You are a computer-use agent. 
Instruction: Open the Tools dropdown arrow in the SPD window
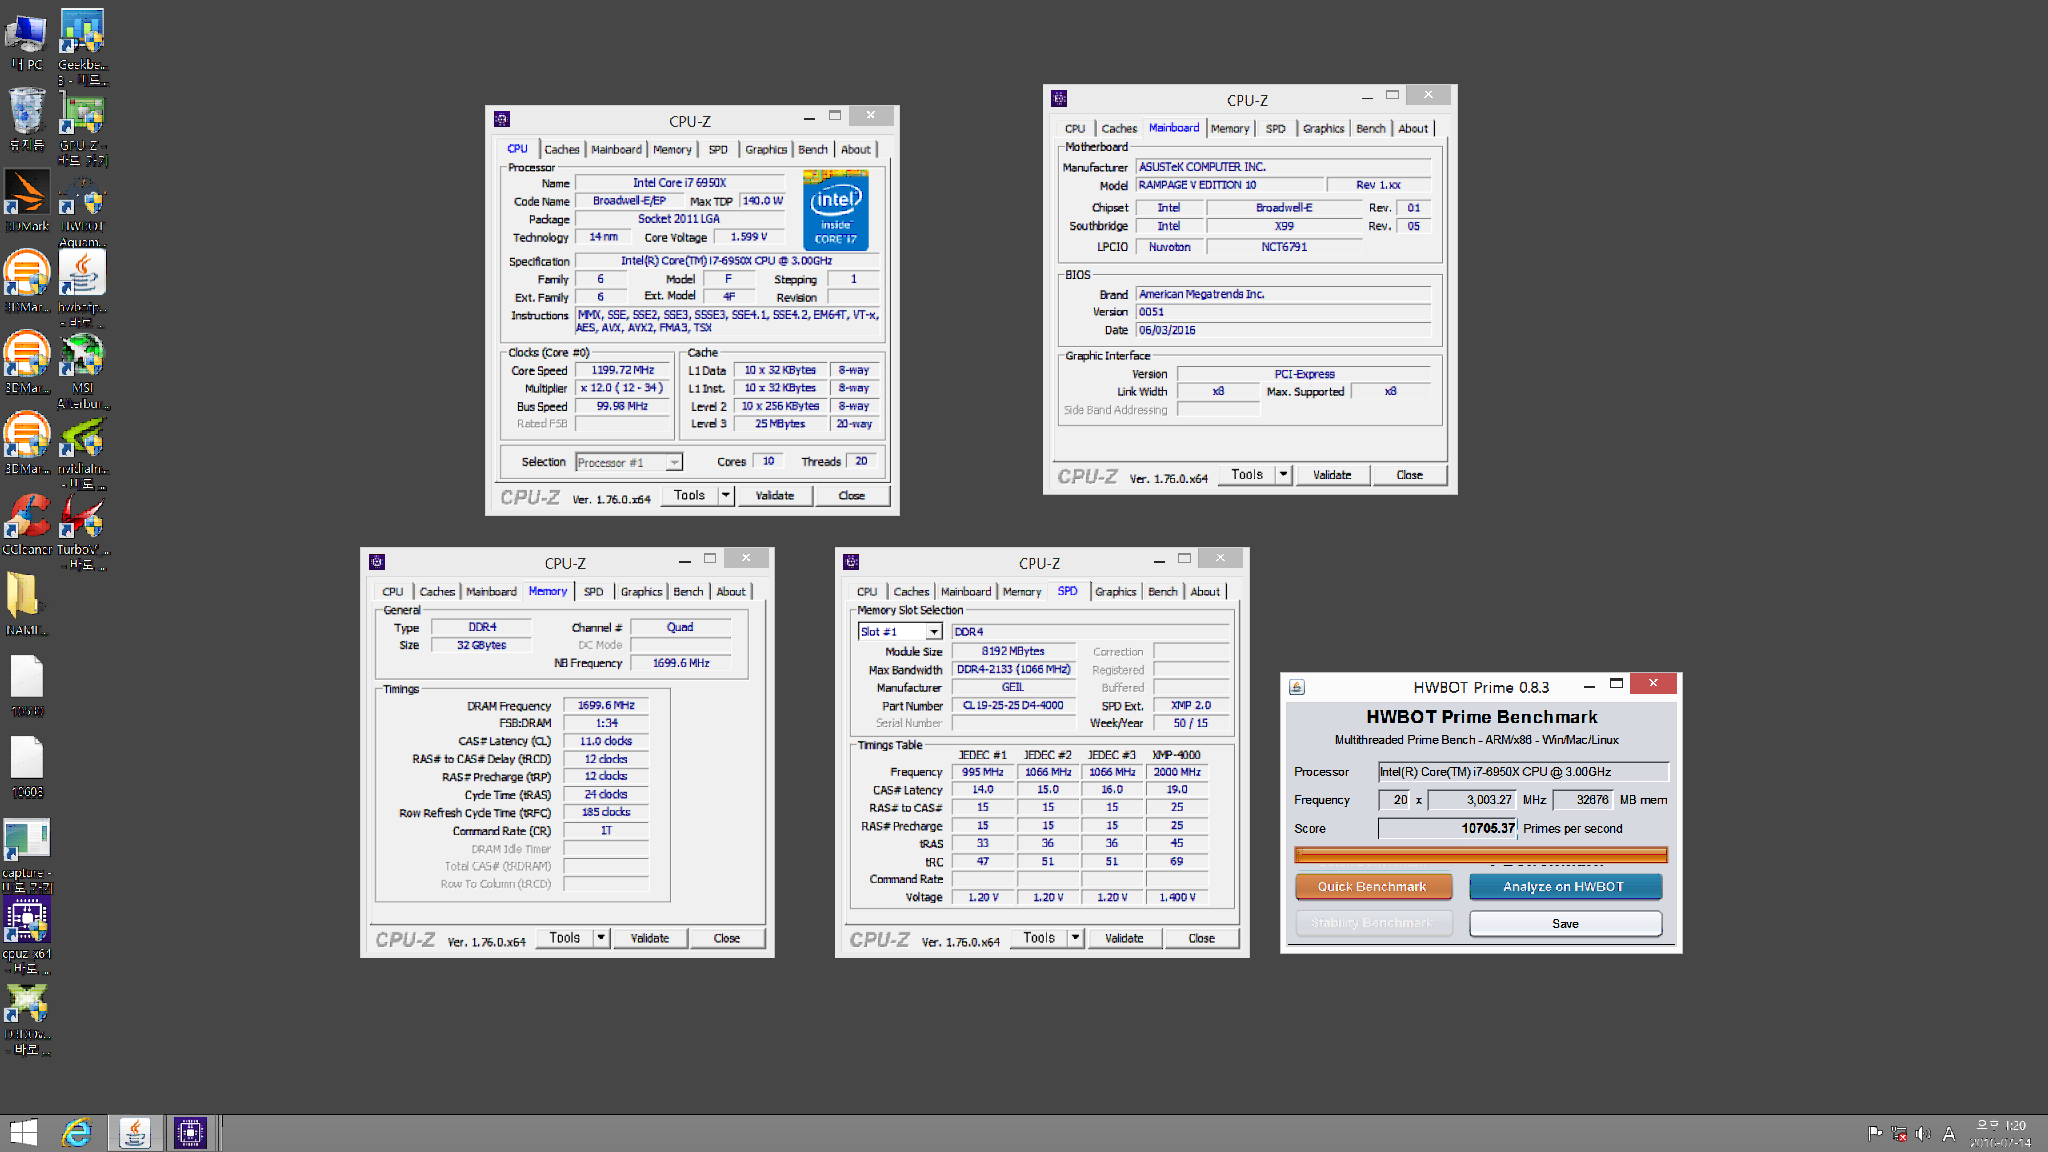tap(1075, 938)
